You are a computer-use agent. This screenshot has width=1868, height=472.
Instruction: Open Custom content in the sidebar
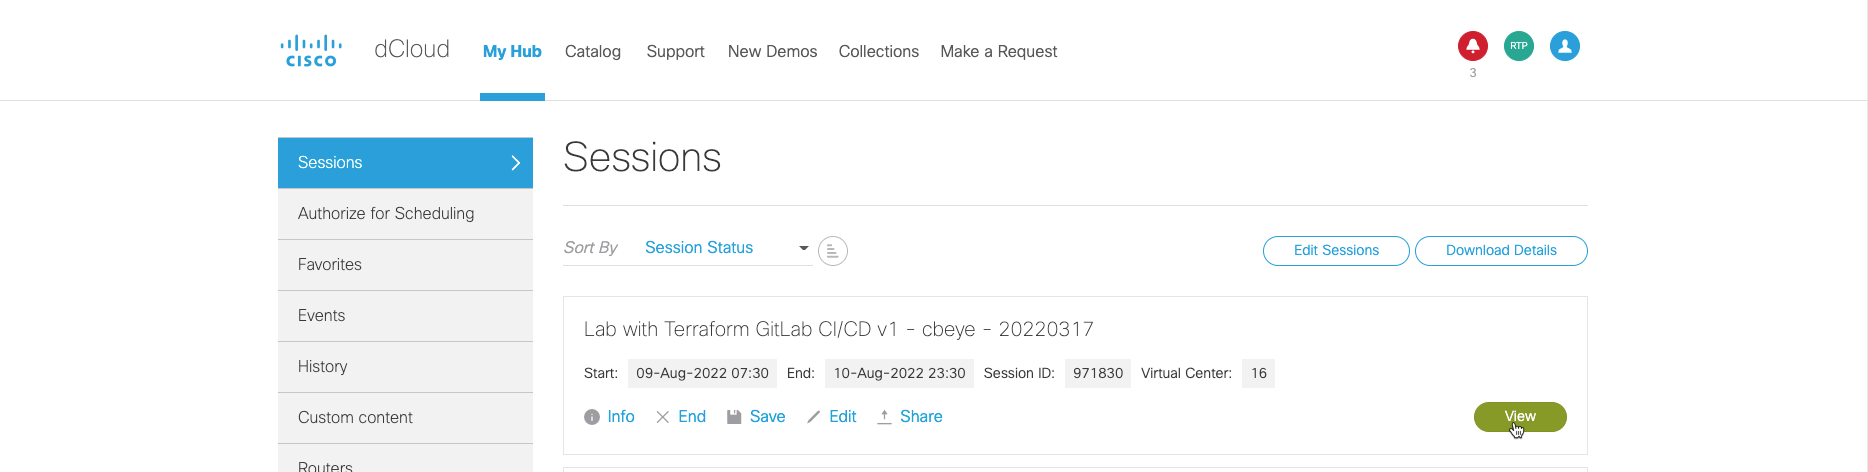click(405, 418)
